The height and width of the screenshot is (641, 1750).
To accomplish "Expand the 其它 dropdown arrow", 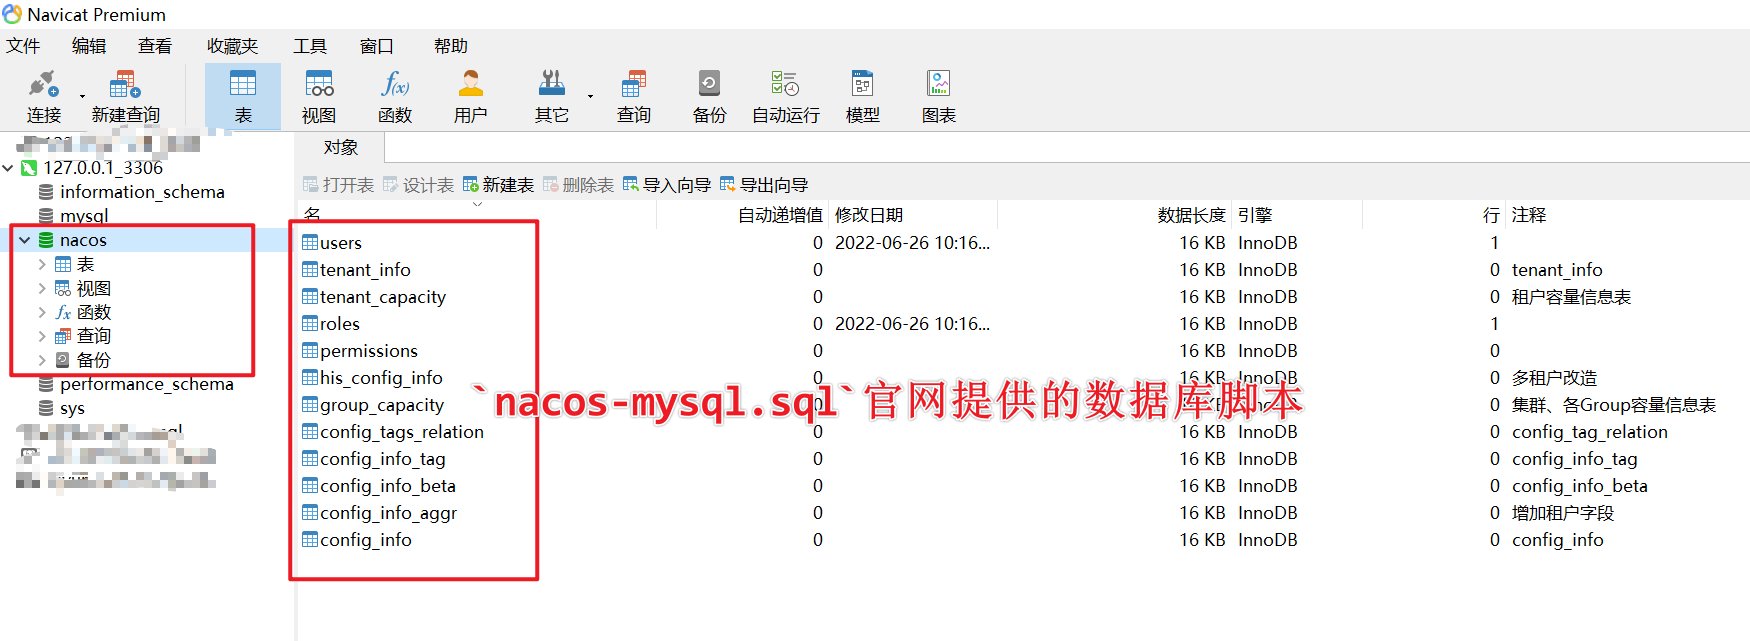I will click(590, 97).
